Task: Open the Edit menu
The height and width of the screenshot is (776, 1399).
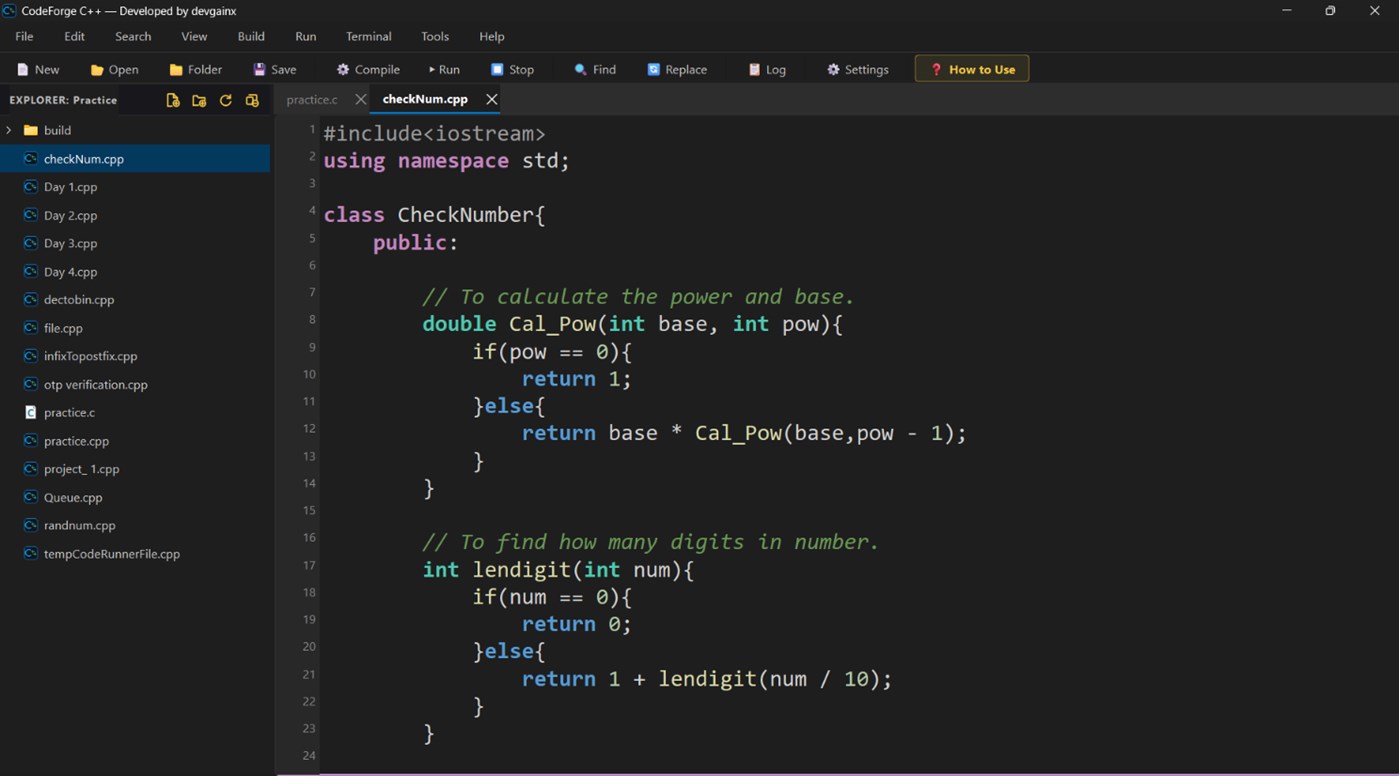Action: (75, 36)
